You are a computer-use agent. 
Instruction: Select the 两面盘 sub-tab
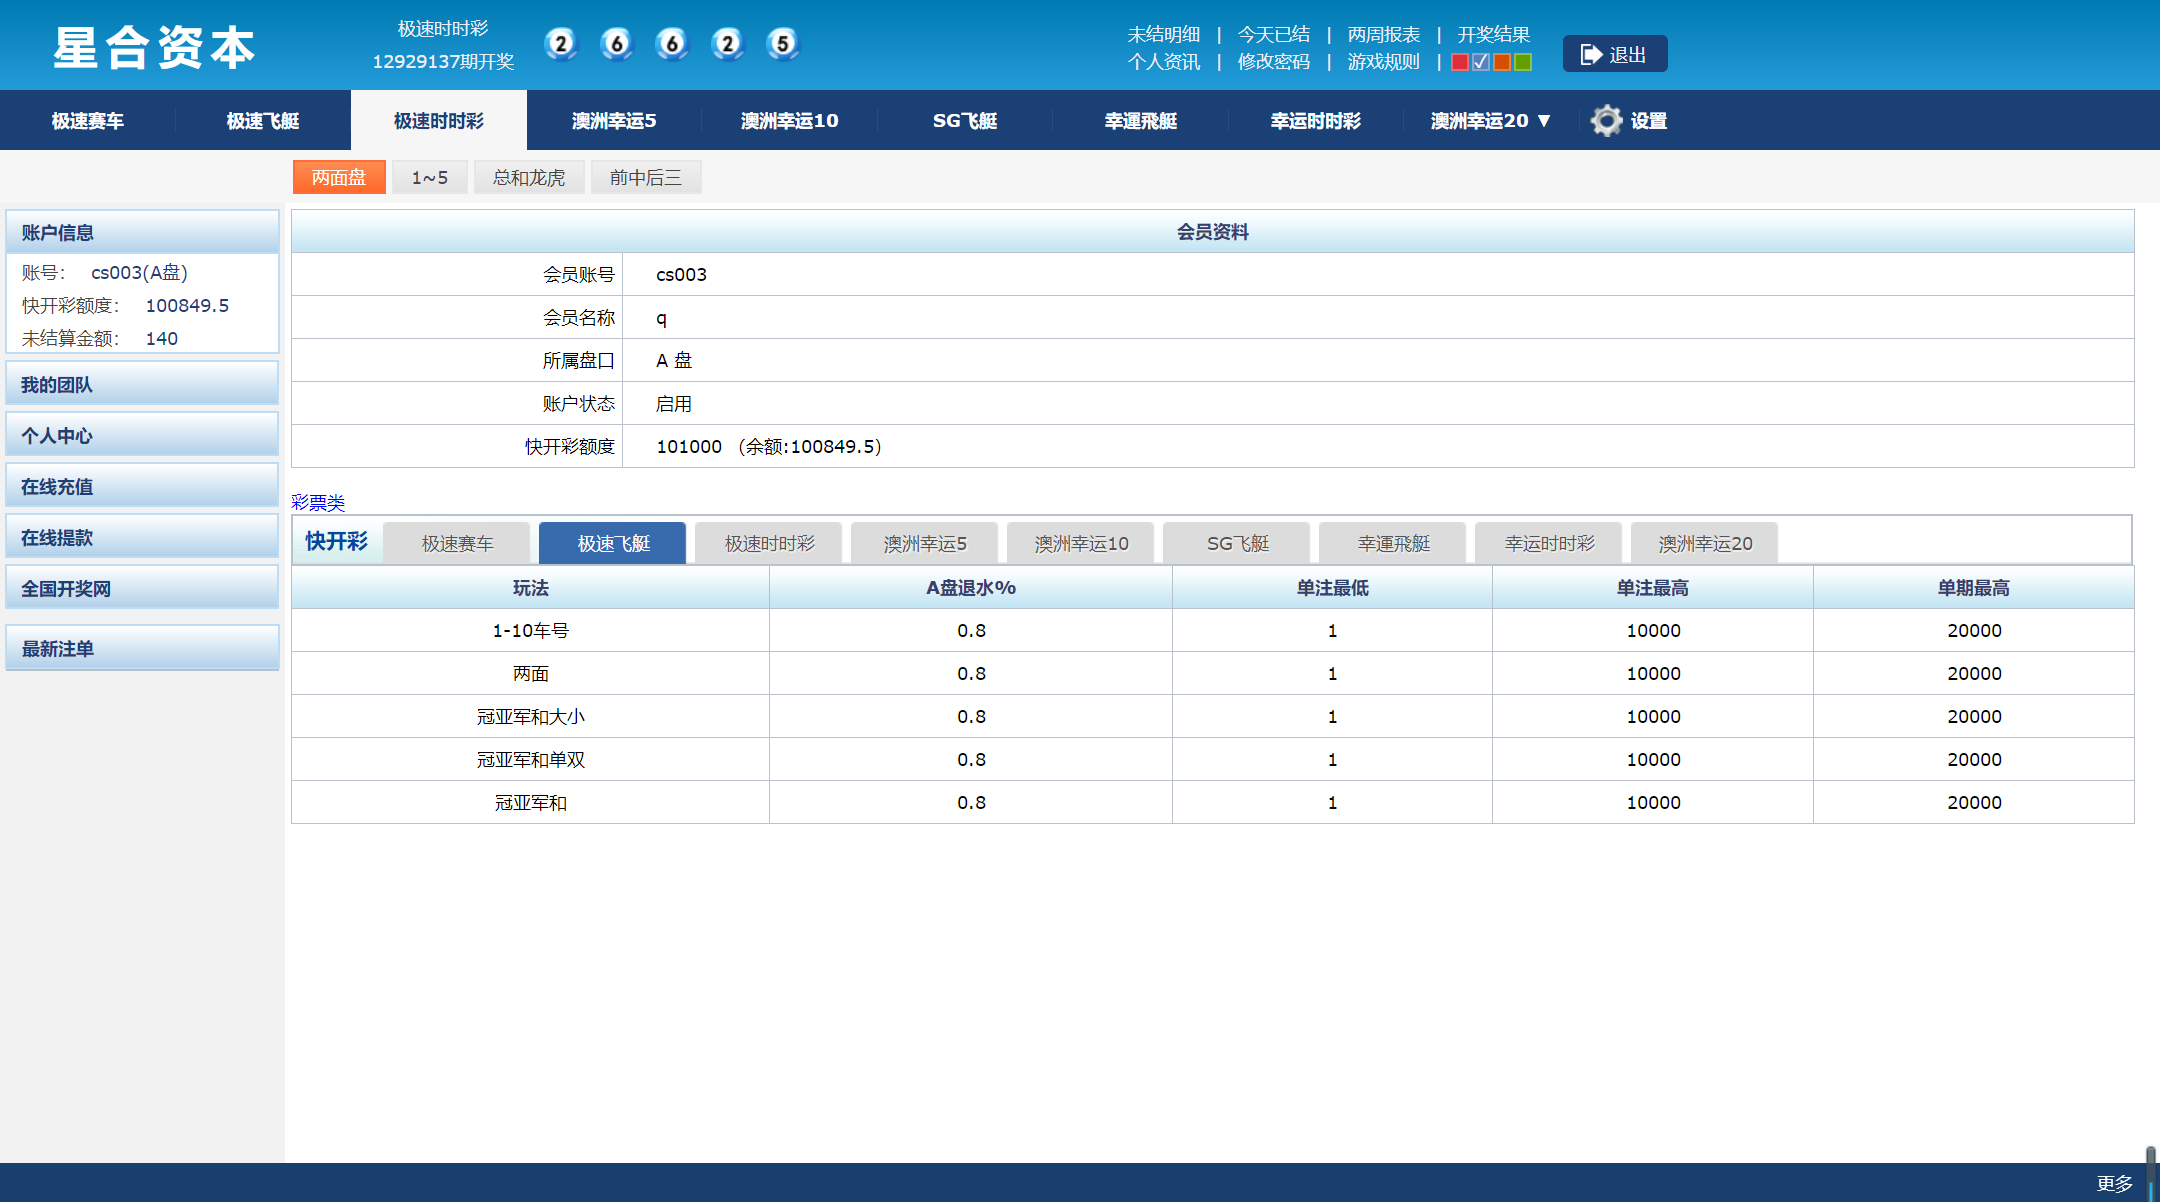(x=339, y=177)
